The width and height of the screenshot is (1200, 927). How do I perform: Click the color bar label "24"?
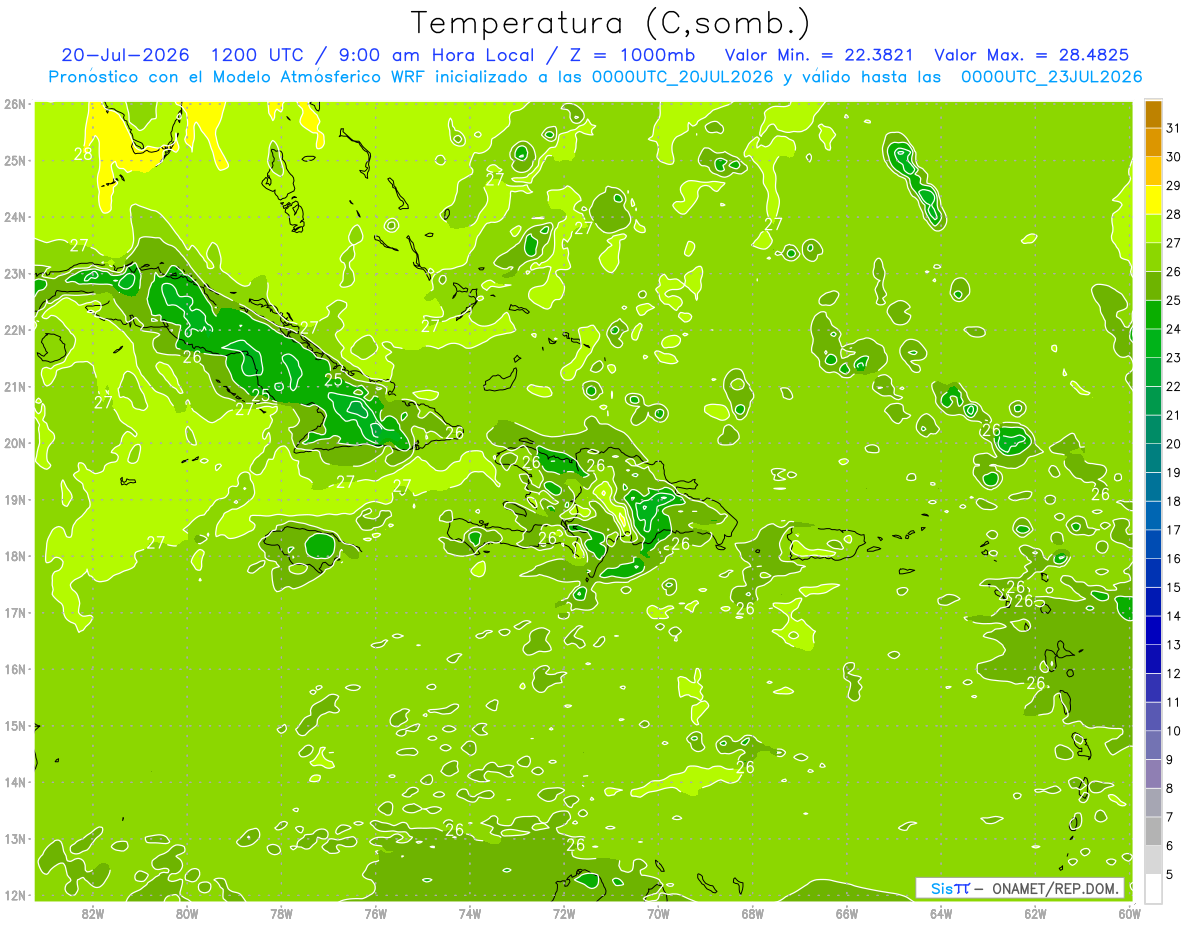(x=1173, y=329)
